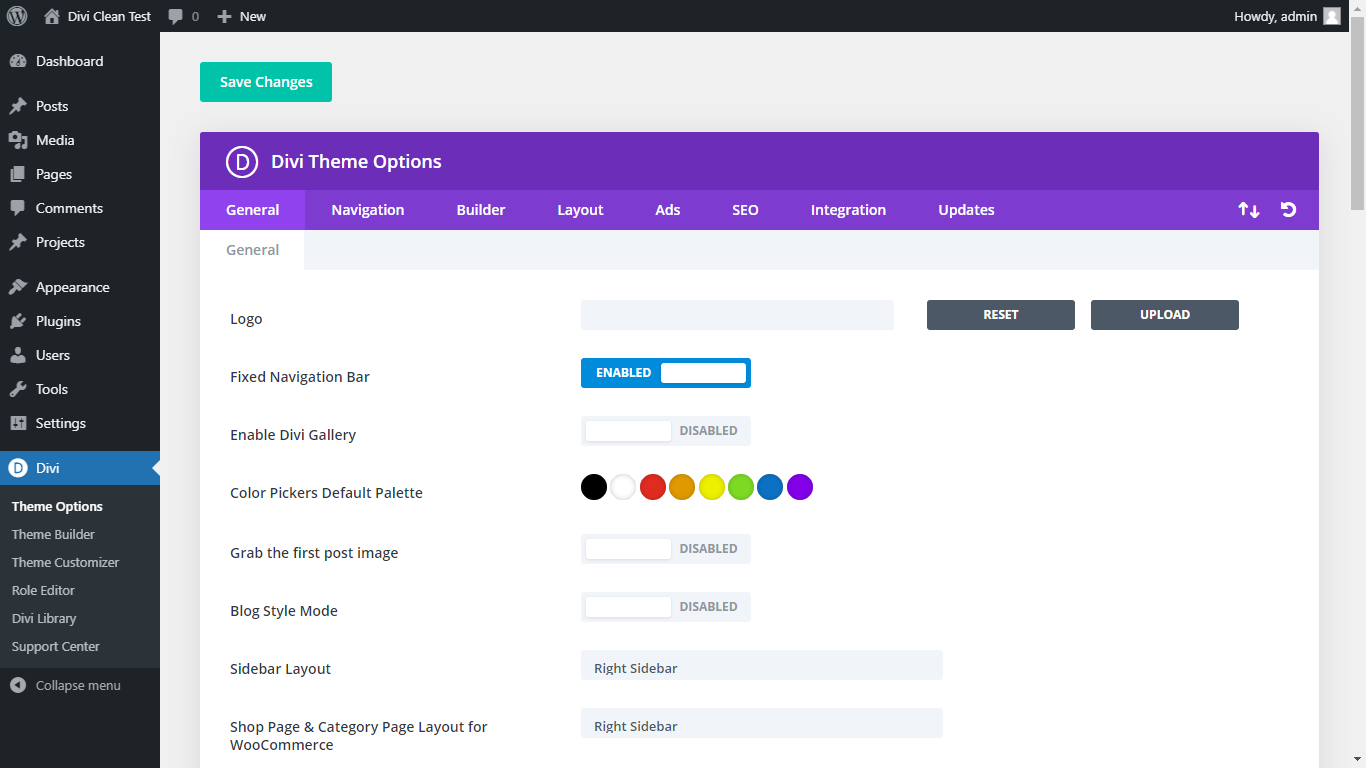Open the Sidebar Layout dropdown
This screenshot has width=1366, height=768.
pyautogui.click(x=762, y=665)
